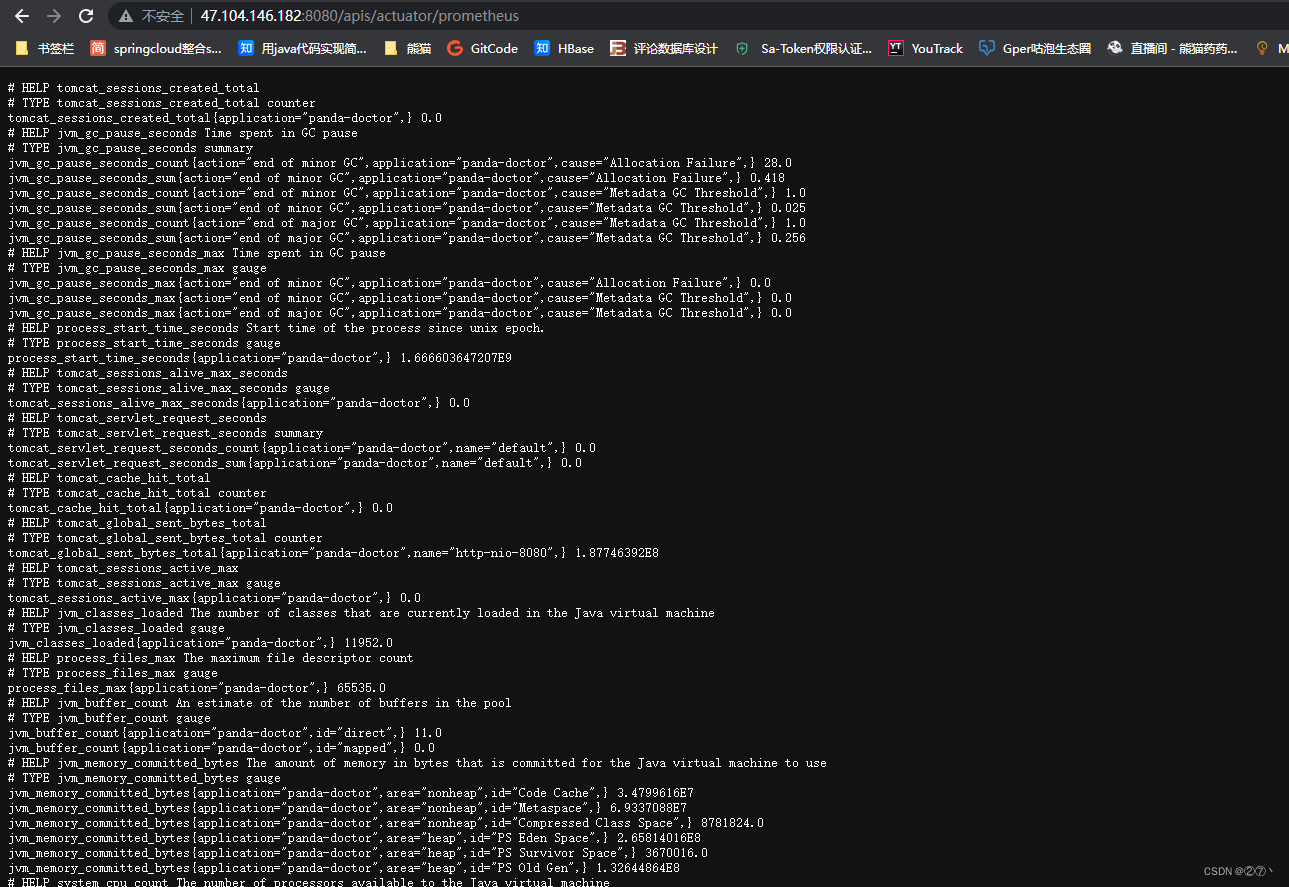Viewport: 1289px width, 887px height.
Task: Click '# HELP jvm_classes_loaded' description line
Action: tap(361, 613)
